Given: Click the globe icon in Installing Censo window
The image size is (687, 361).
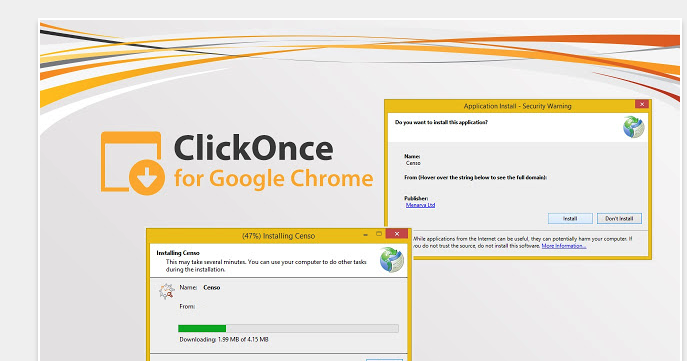Looking at the screenshot, I should (x=392, y=260).
